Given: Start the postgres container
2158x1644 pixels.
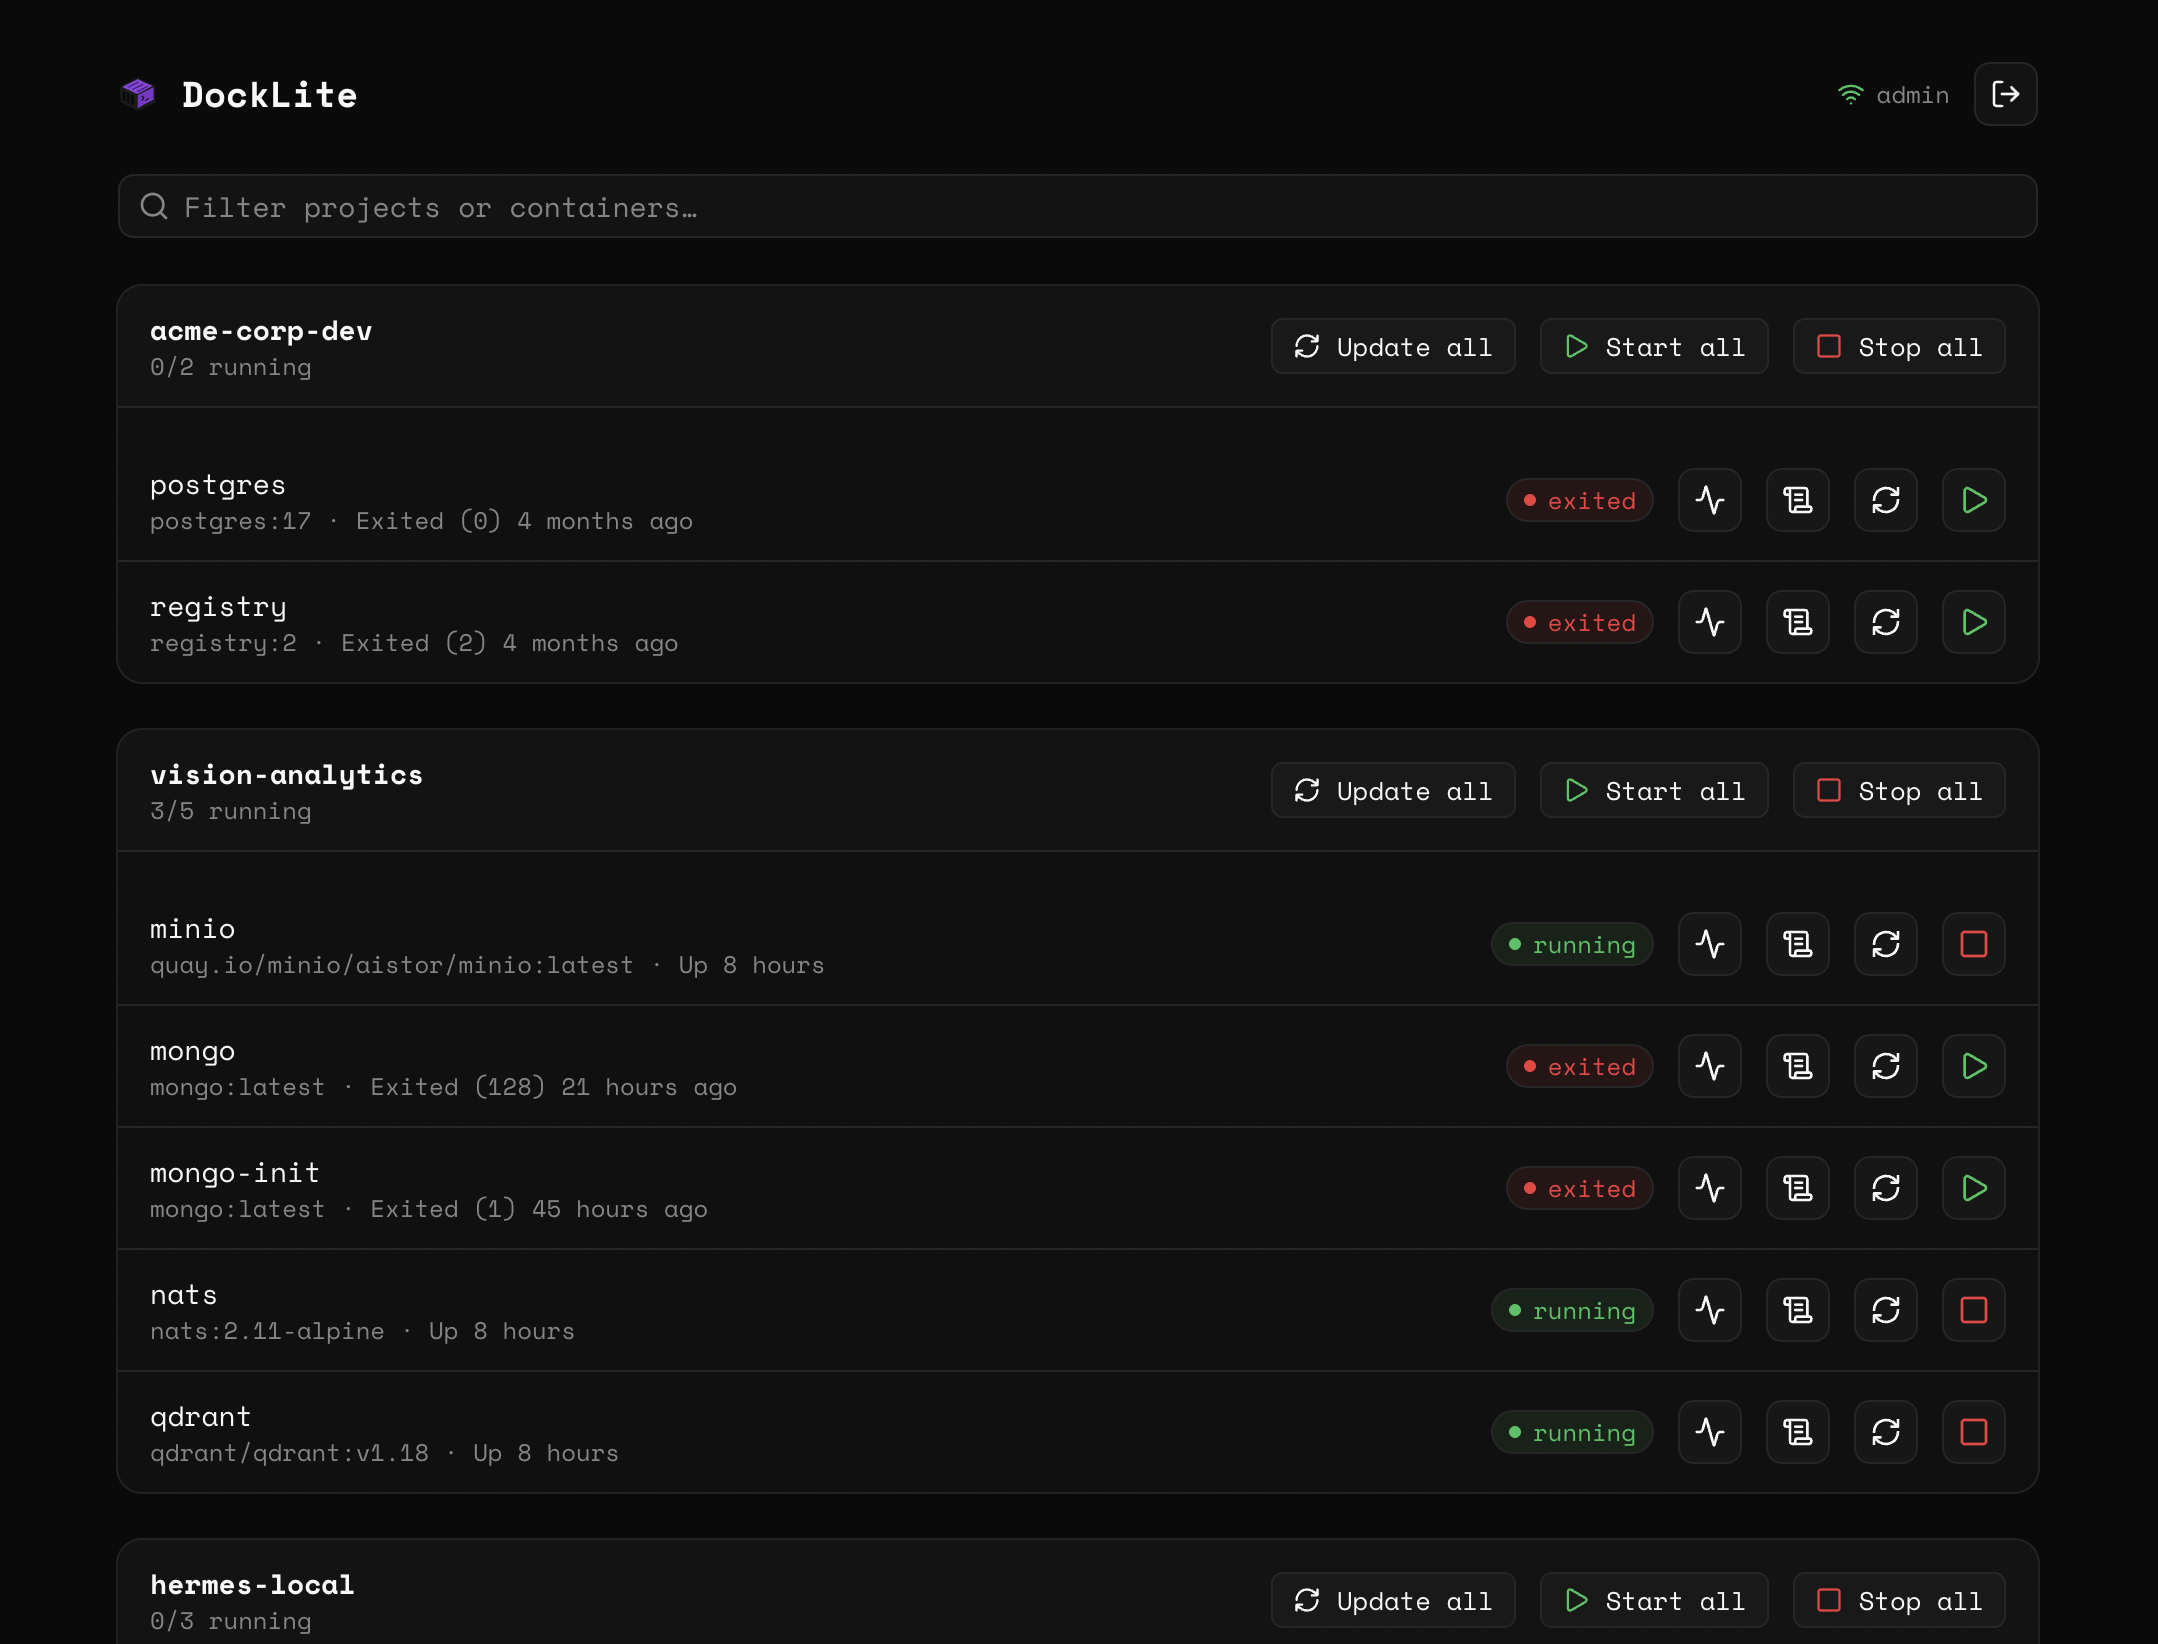Looking at the screenshot, I should pos(1974,500).
